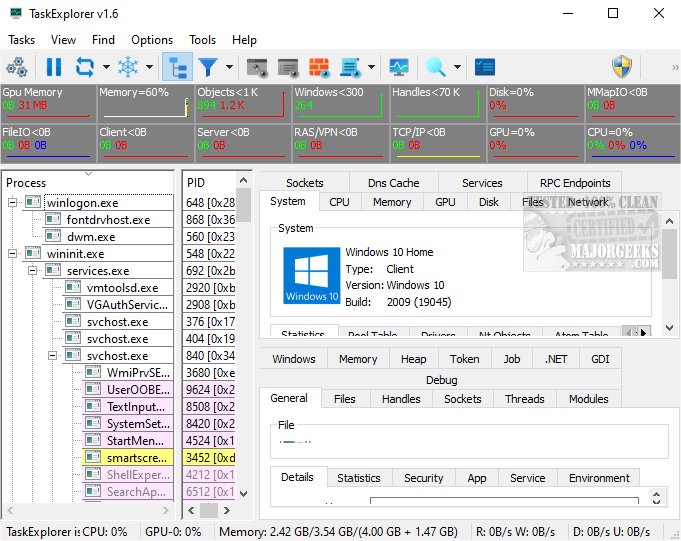Switch to the Dns Cache tab

point(393,183)
